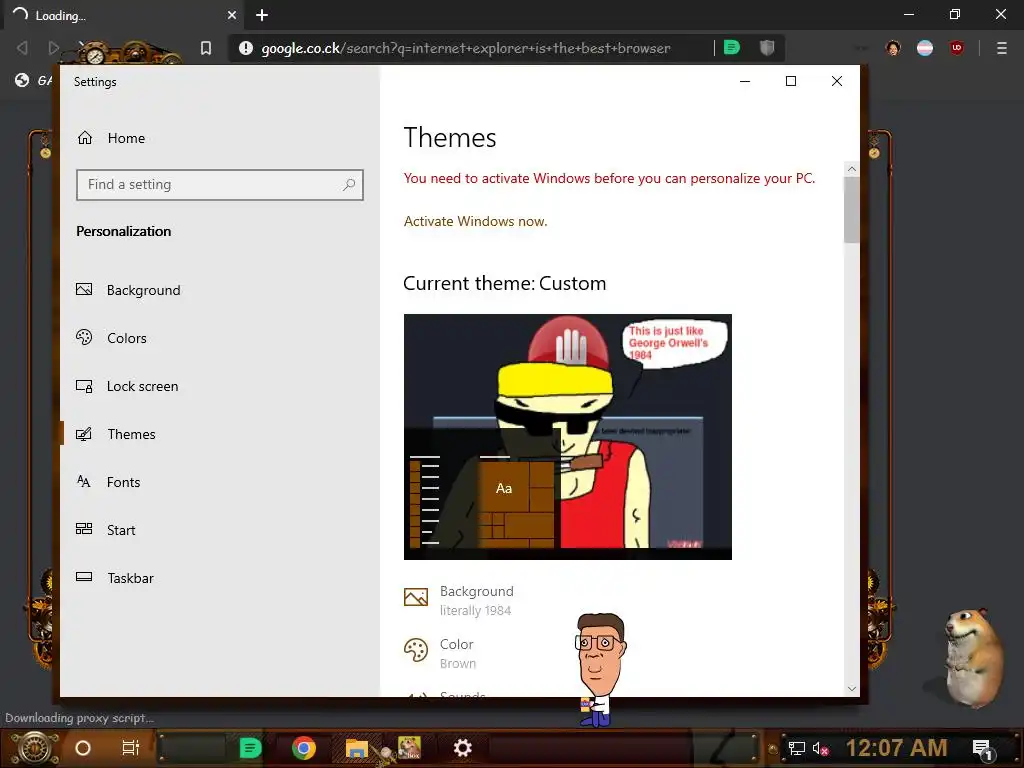1024x768 pixels.
Task: Click the Taskbar icon in sidebar
Action: click(x=84, y=577)
